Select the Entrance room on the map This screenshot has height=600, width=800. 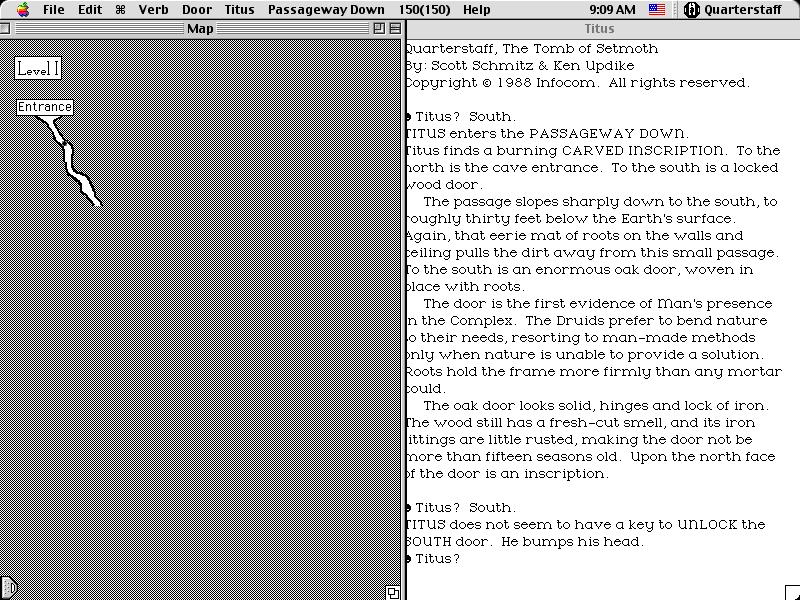pos(45,107)
